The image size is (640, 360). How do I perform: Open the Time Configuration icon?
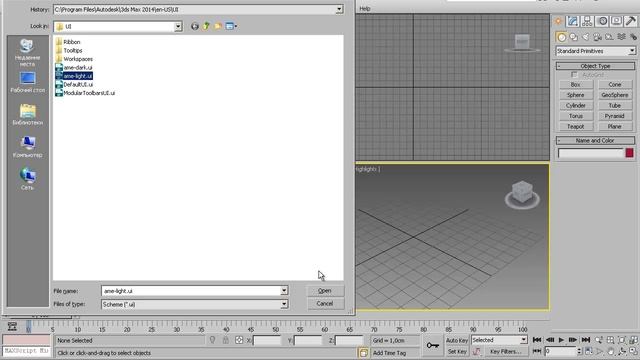(x=589, y=351)
